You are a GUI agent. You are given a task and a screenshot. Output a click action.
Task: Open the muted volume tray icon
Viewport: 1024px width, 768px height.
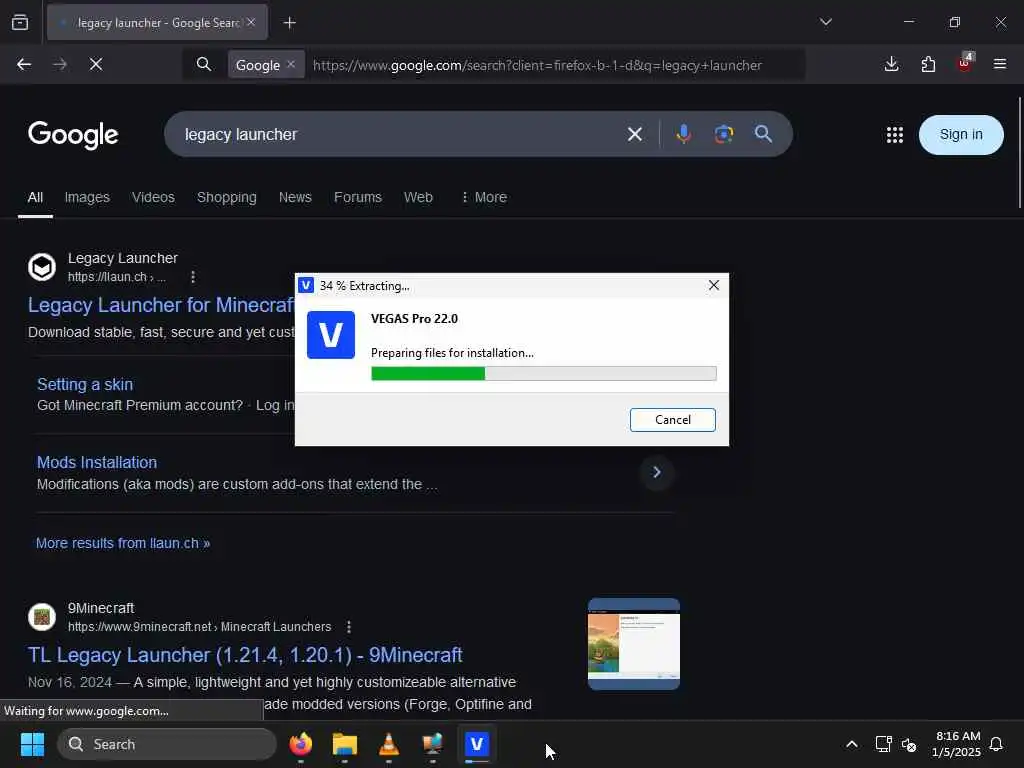click(908, 744)
